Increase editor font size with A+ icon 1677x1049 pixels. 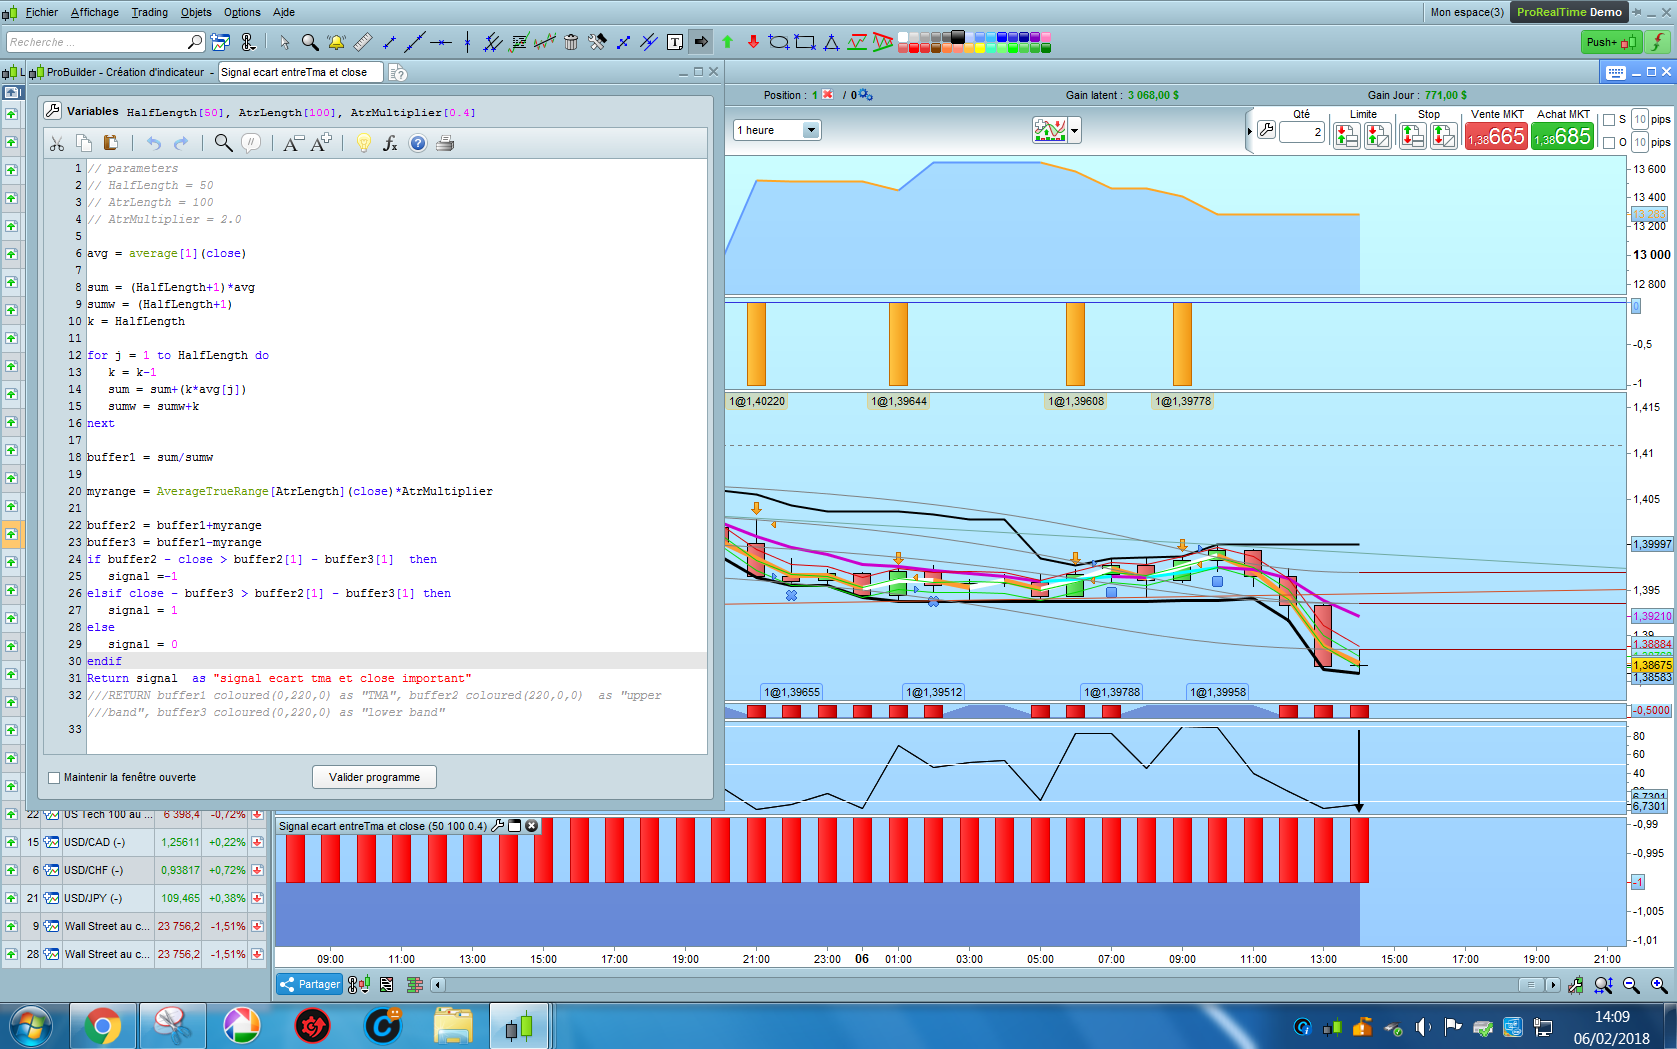coord(321,143)
